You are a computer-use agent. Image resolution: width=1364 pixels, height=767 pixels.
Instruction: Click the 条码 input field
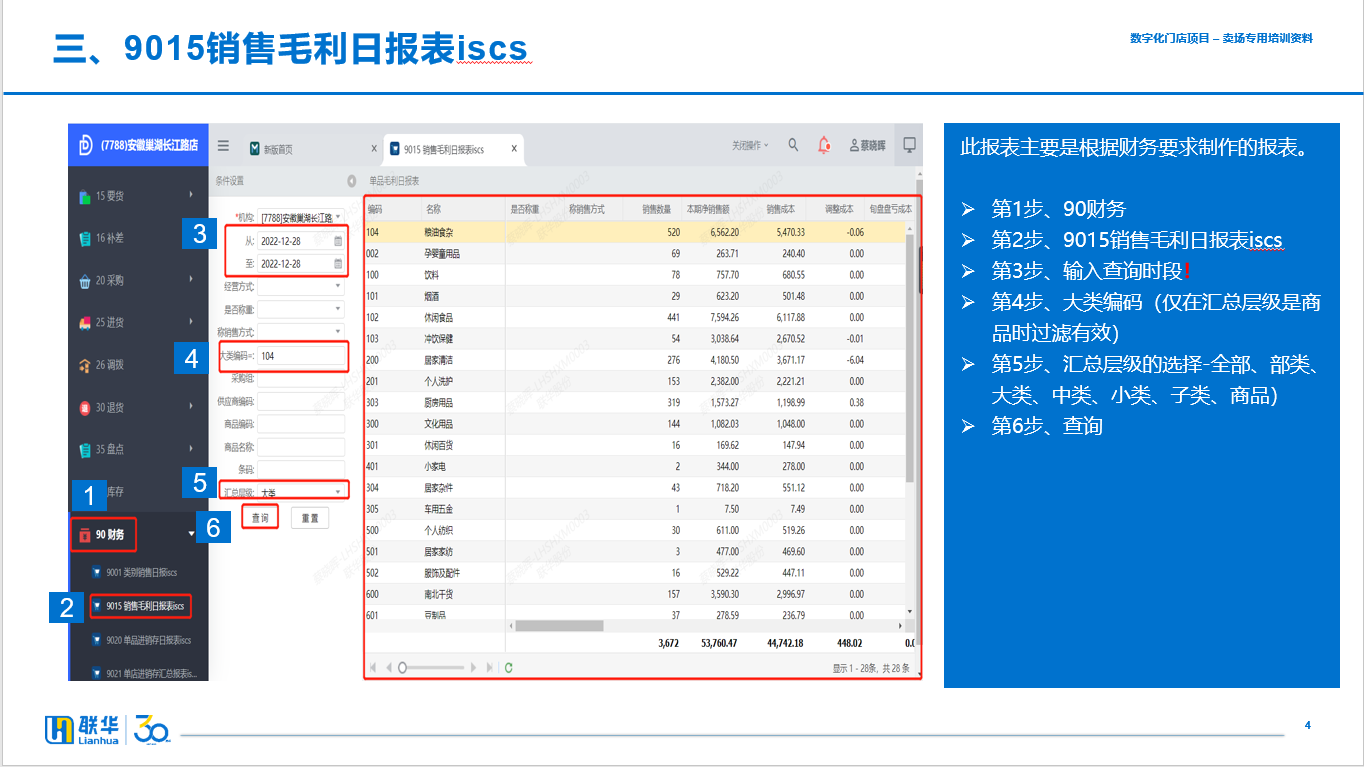tap(301, 469)
